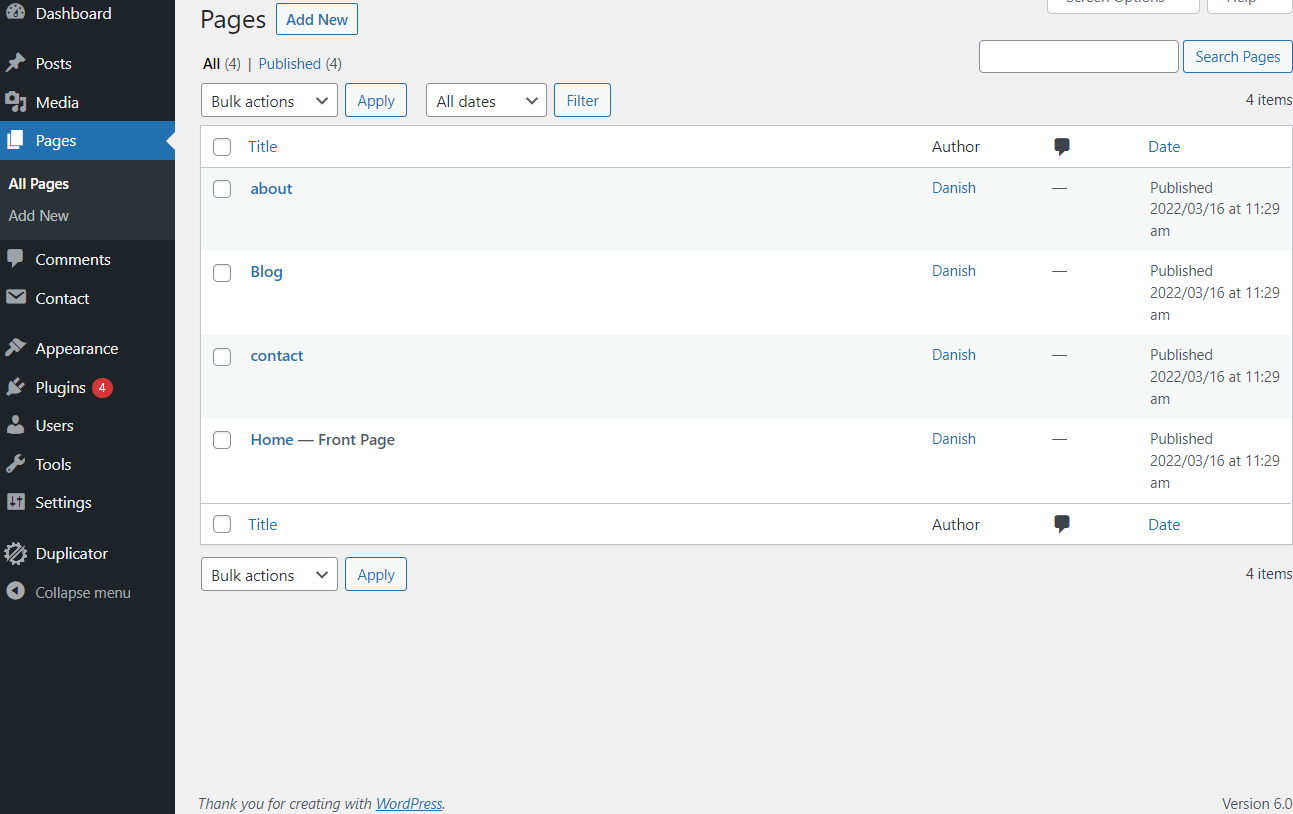Click the Settings sliders icon
1293x814 pixels.
(15, 502)
